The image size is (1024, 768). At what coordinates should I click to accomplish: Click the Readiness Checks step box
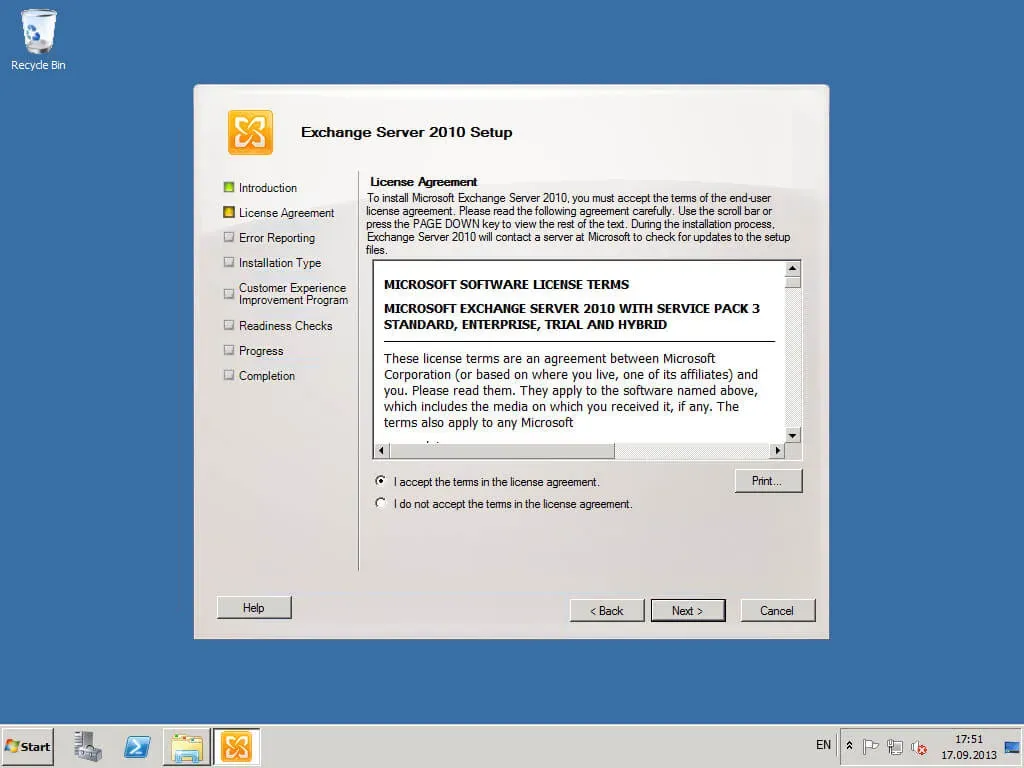click(229, 325)
